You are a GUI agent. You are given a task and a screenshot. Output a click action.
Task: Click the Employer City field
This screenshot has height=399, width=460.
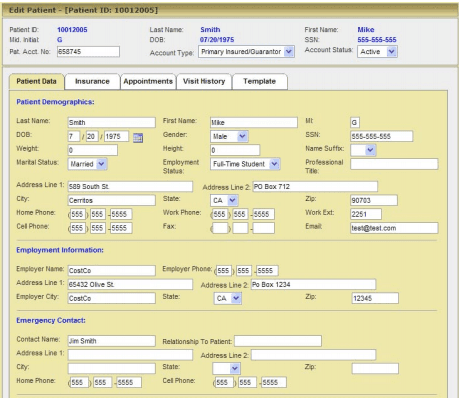pos(111,298)
